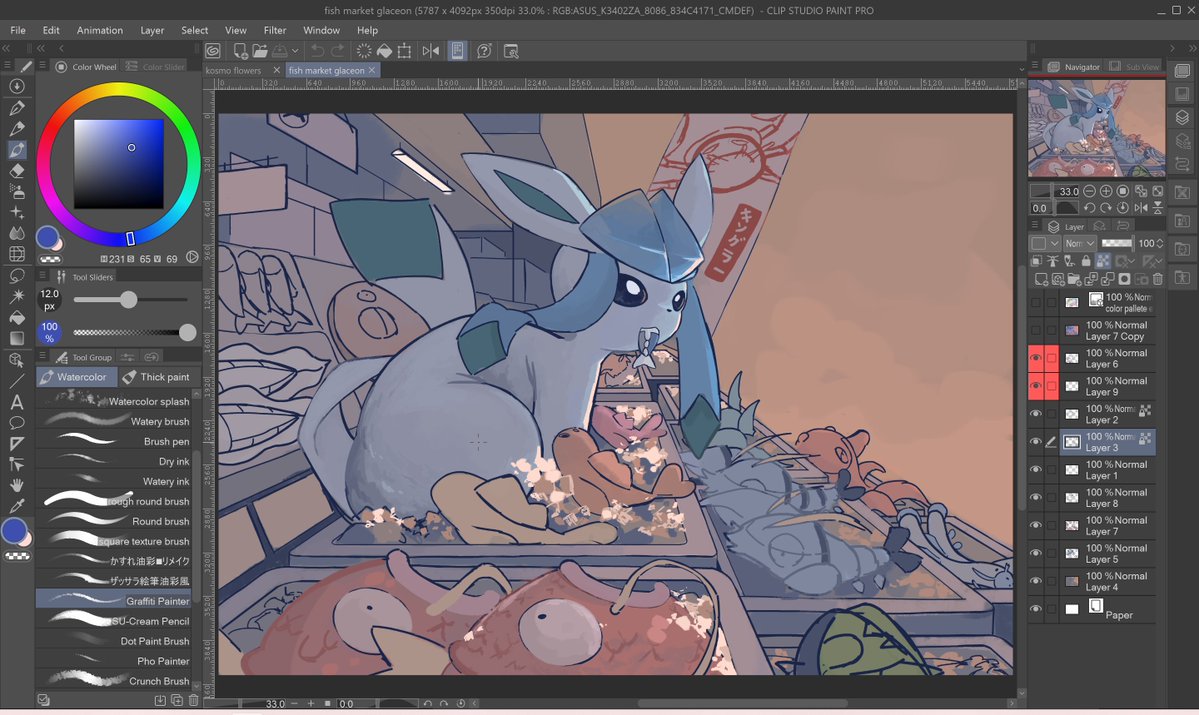
Task: Delete layer with trash icon
Action: (1158, 279)
